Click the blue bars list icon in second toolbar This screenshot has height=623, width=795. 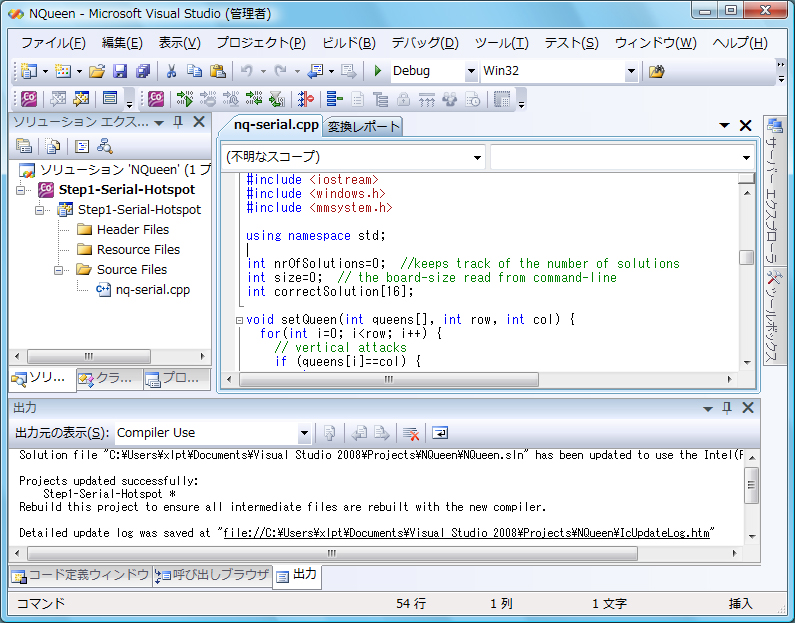[x=334, y=99]
